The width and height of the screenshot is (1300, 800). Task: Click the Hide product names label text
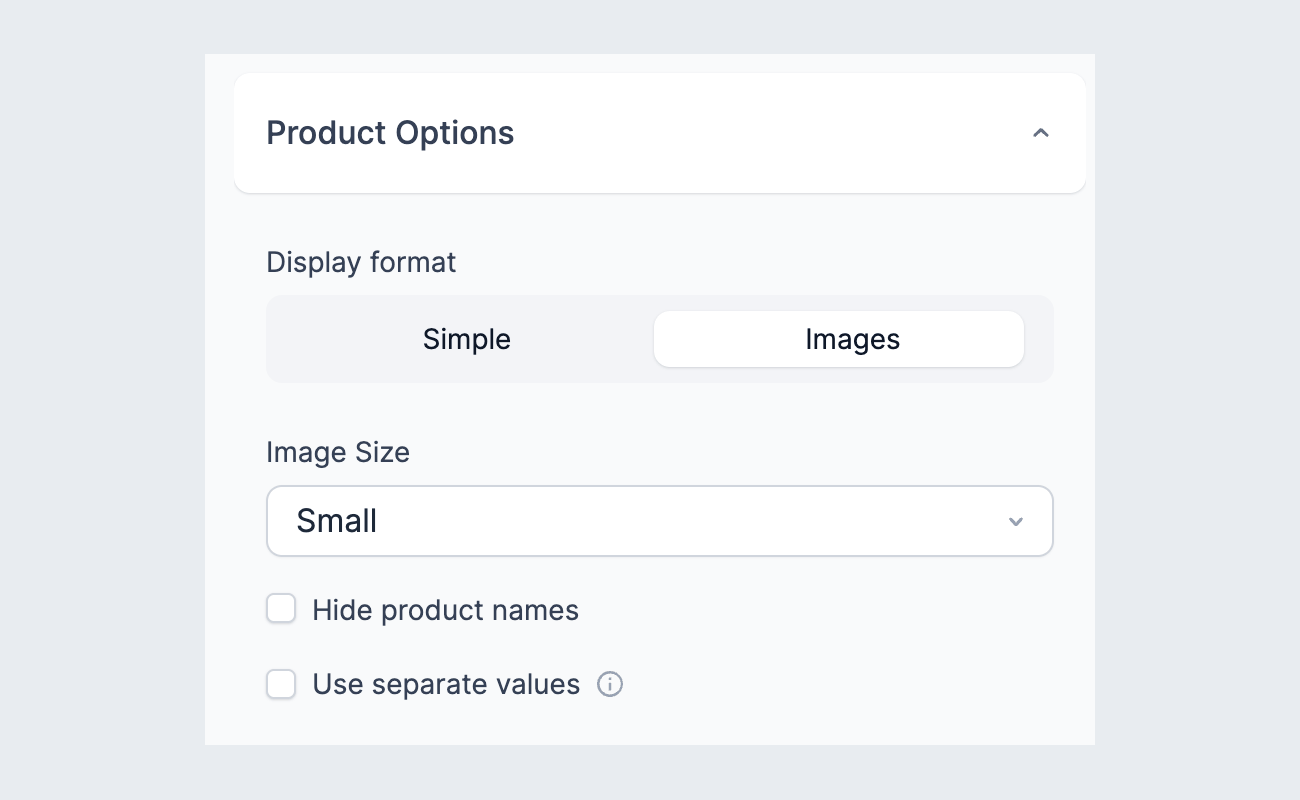446,610
